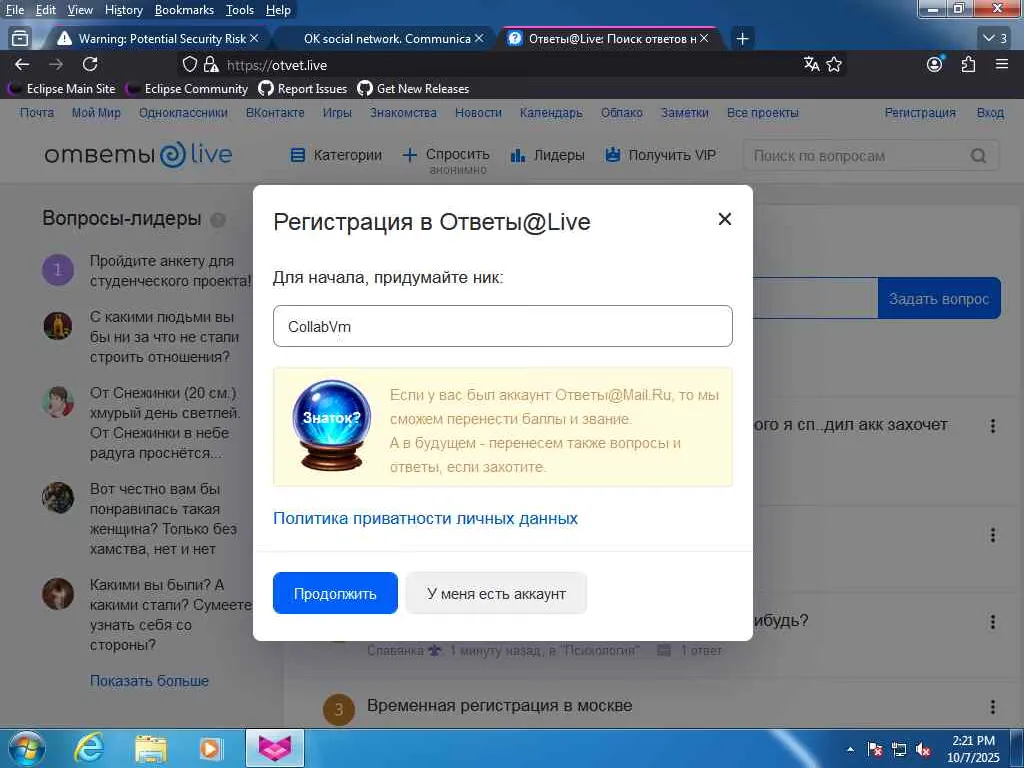Click the Firefox View icon left of tabs
The image size is (1024, 768).
coord(20,39)
